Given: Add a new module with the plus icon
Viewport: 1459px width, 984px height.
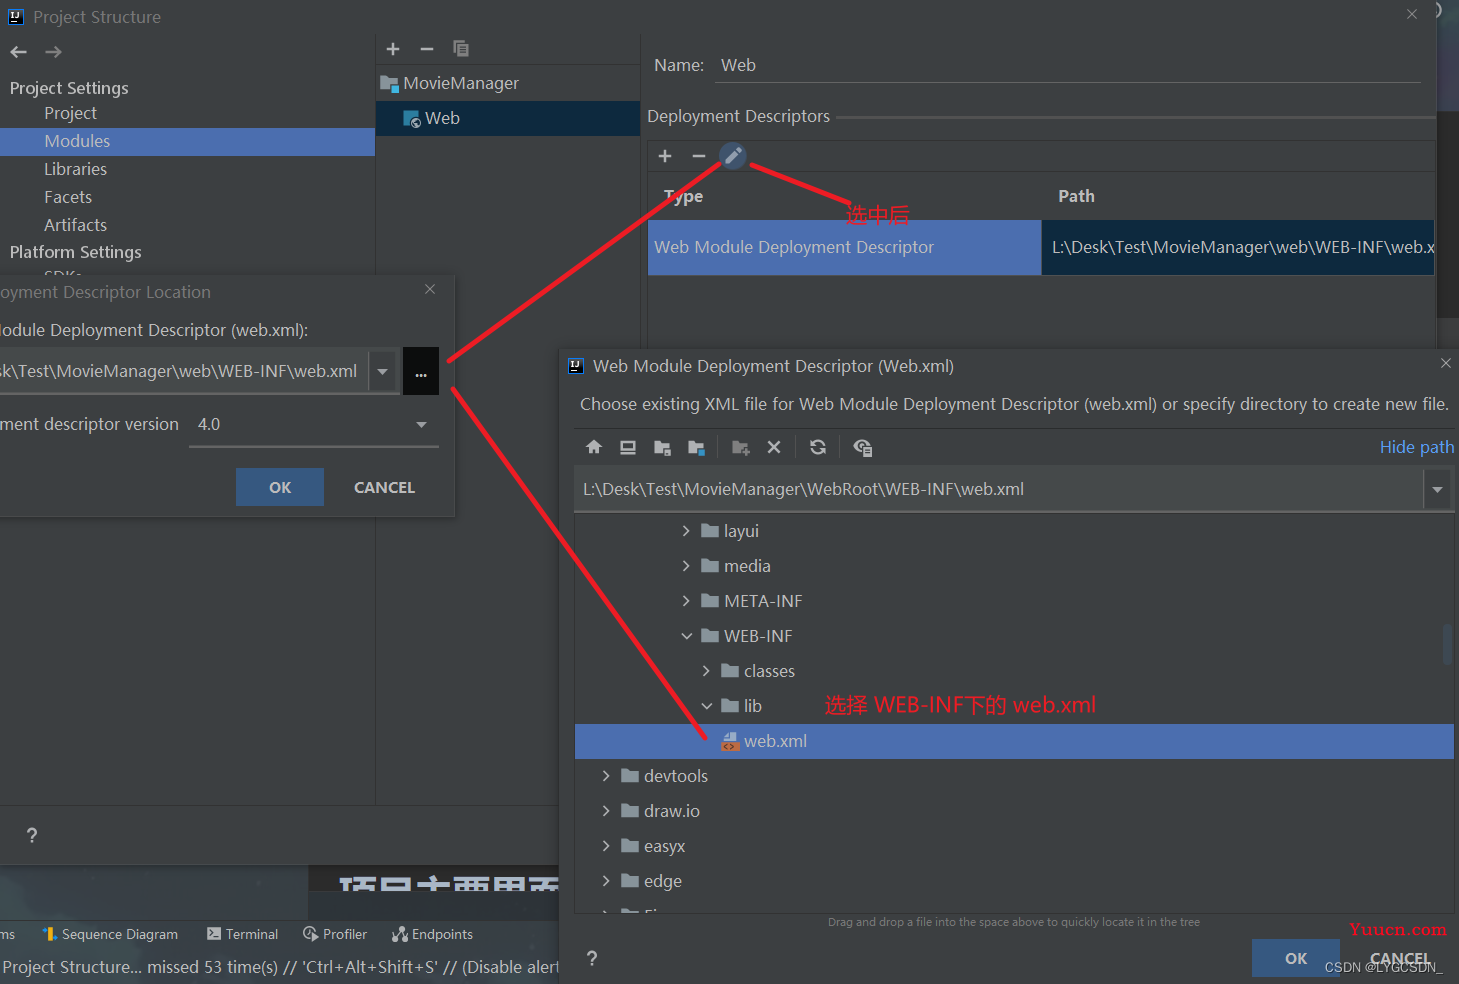Looking at the screenshot, I should pos(393,49).
